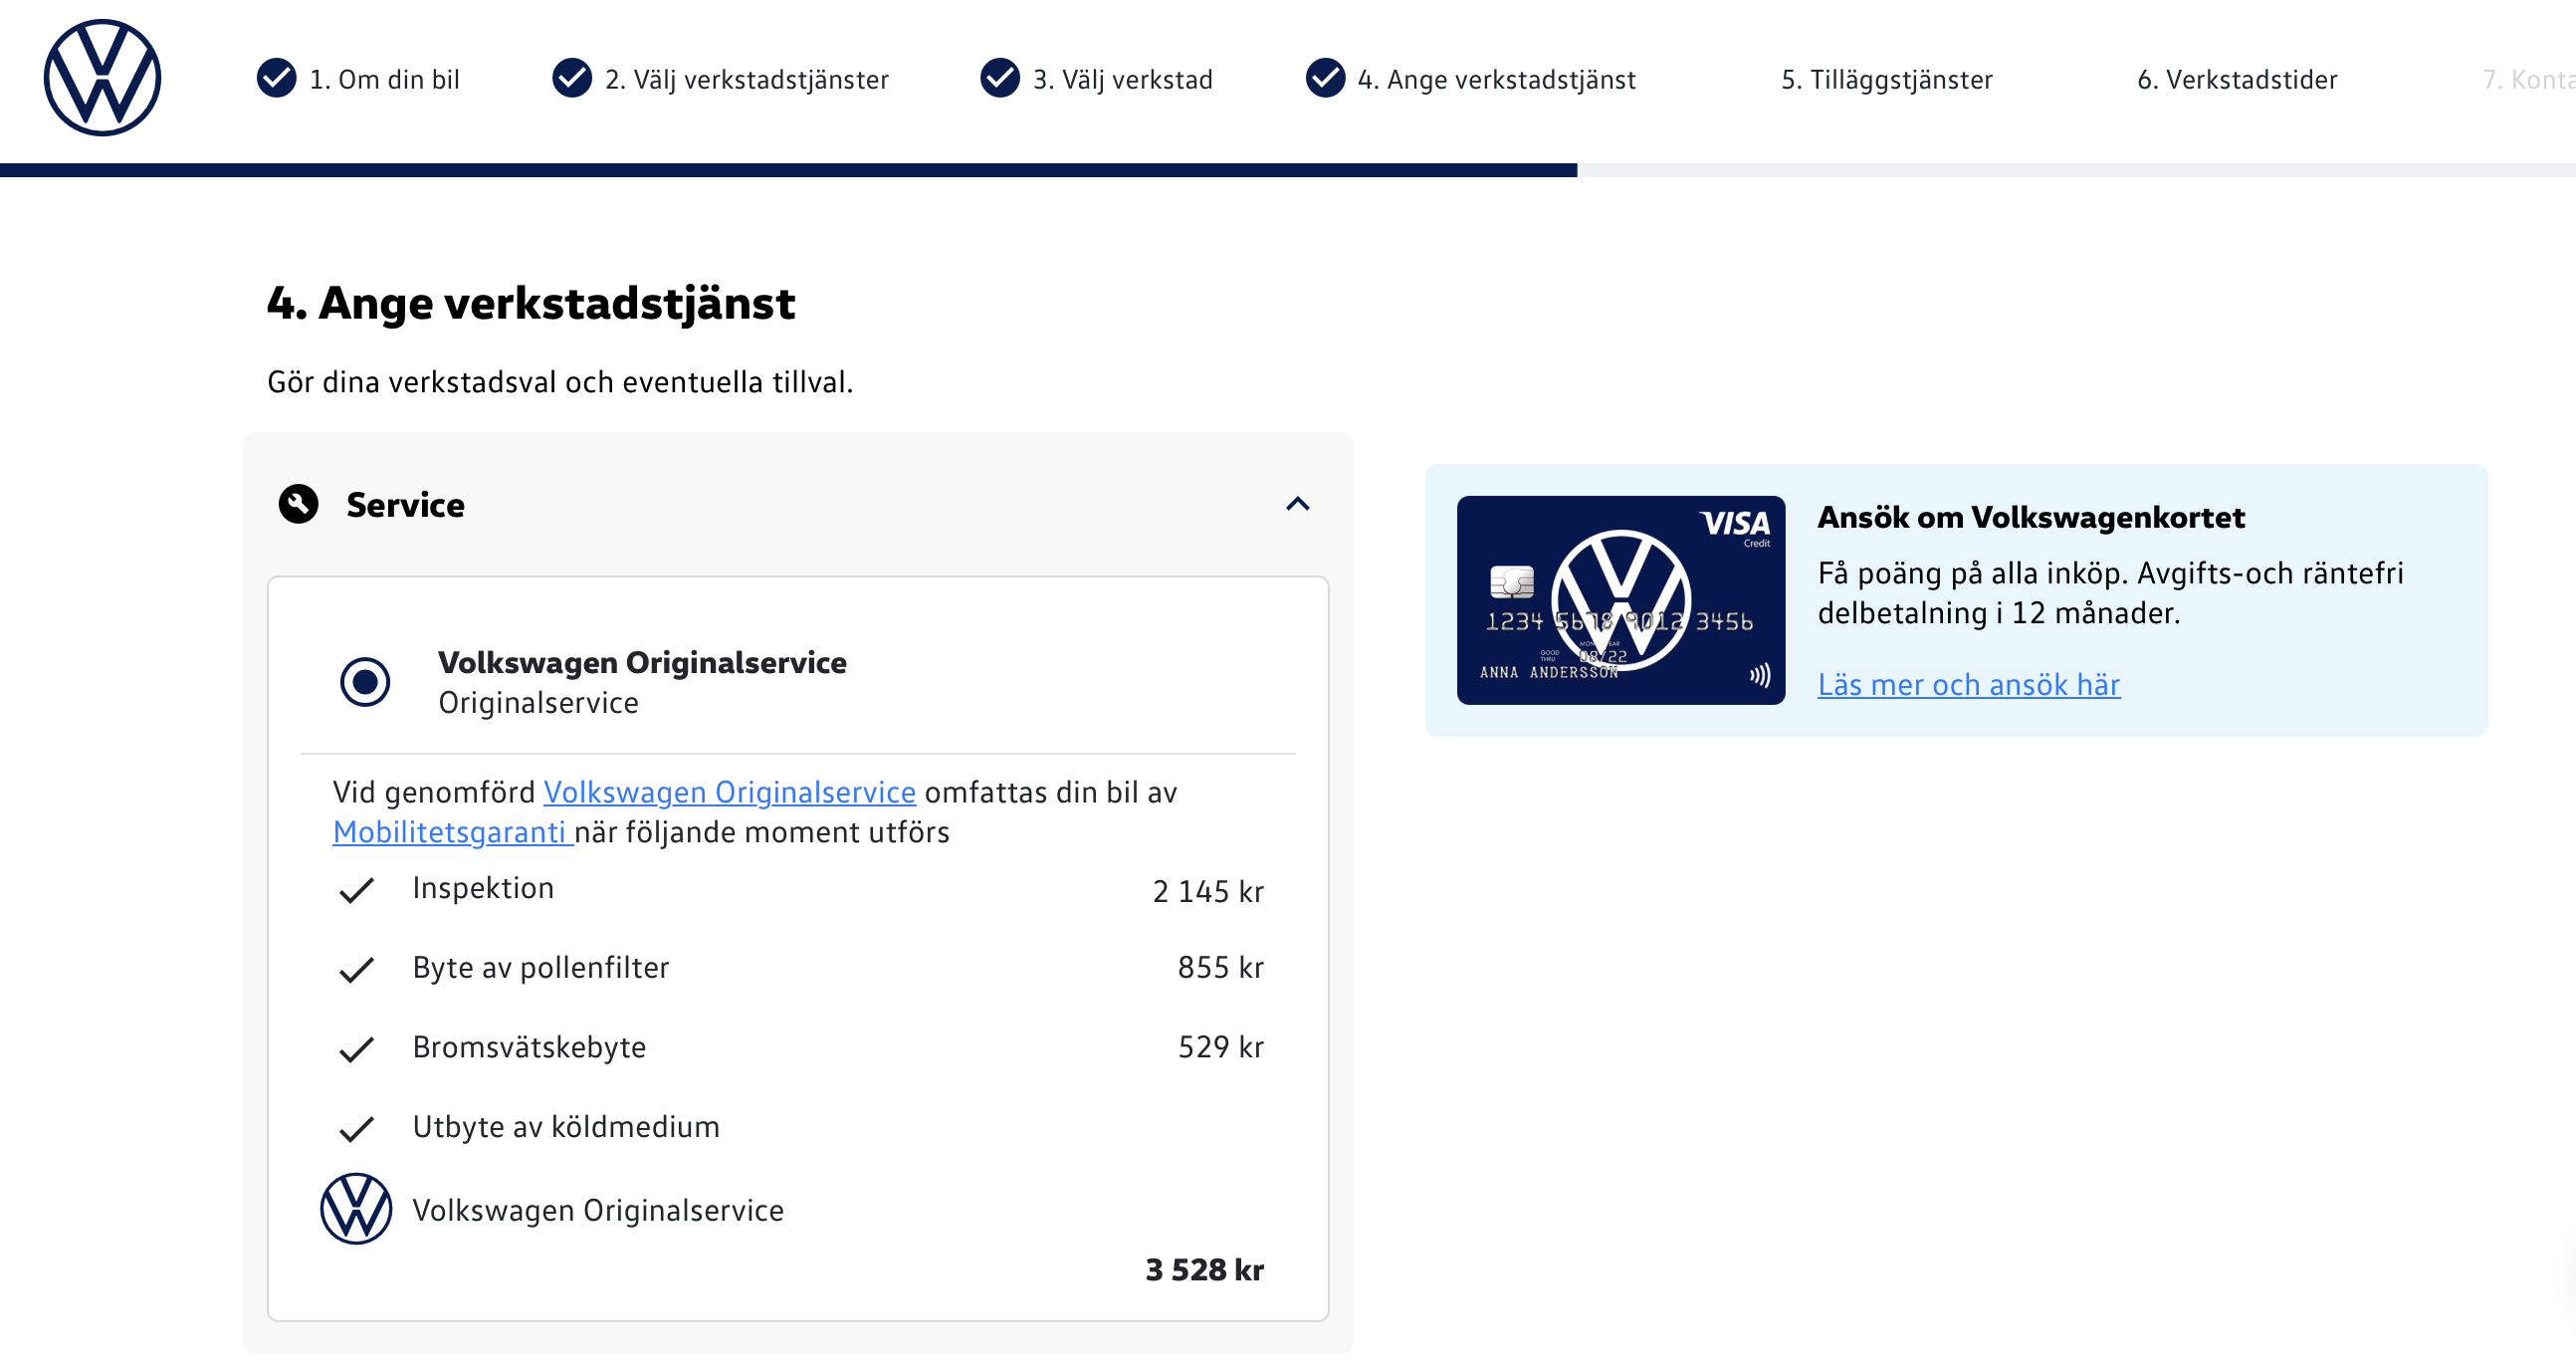This screenshot has height=1370, width=2576.
Task: Click the Ansök om Volkswagenkortet heading
Action: pos(2031,517)
